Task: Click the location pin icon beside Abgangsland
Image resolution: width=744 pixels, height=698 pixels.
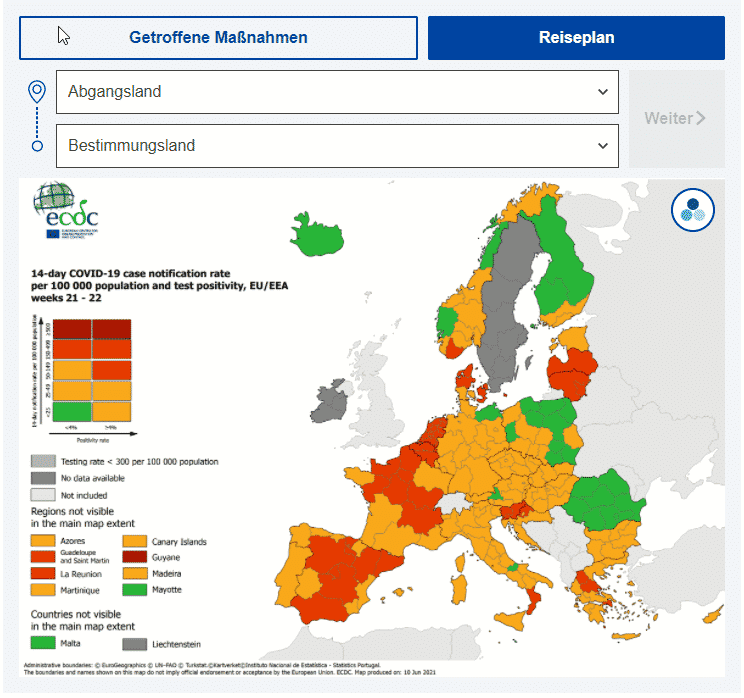Action: pos(37,93)
